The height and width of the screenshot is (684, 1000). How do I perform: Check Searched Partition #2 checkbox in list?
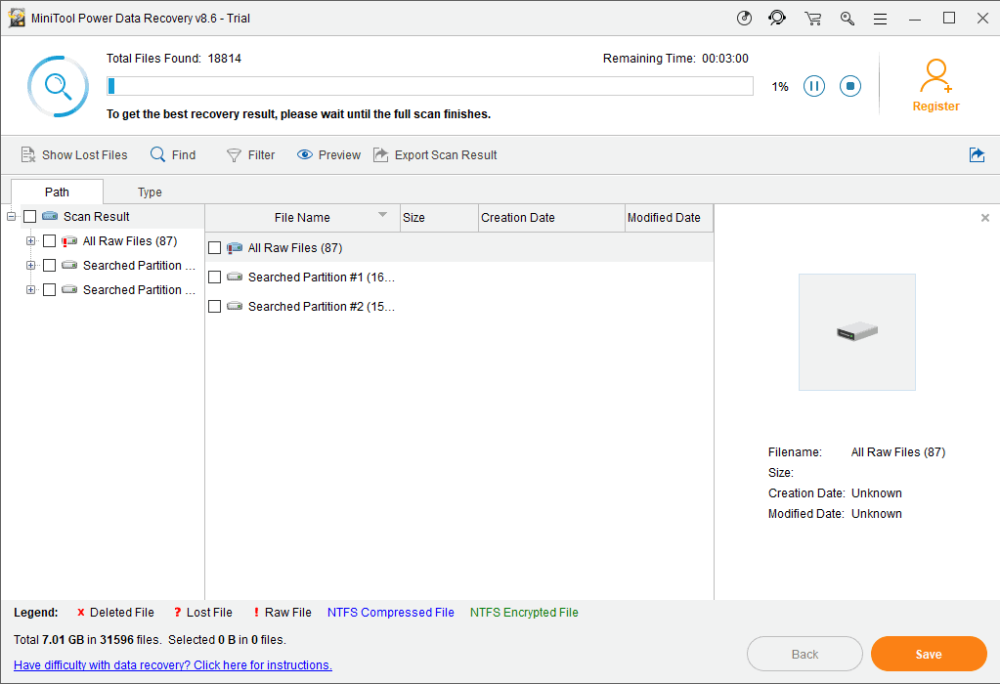pyautogui.click(x=215, y=306)
